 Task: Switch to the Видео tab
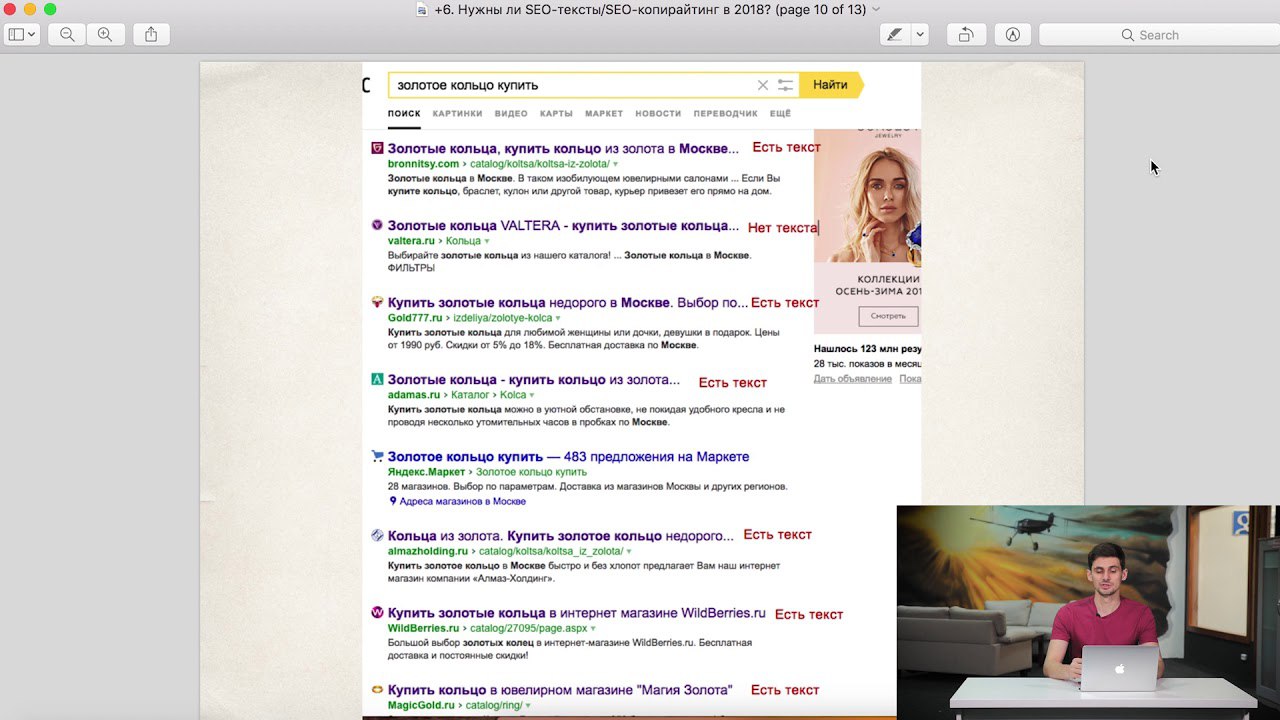click(511, 114)
